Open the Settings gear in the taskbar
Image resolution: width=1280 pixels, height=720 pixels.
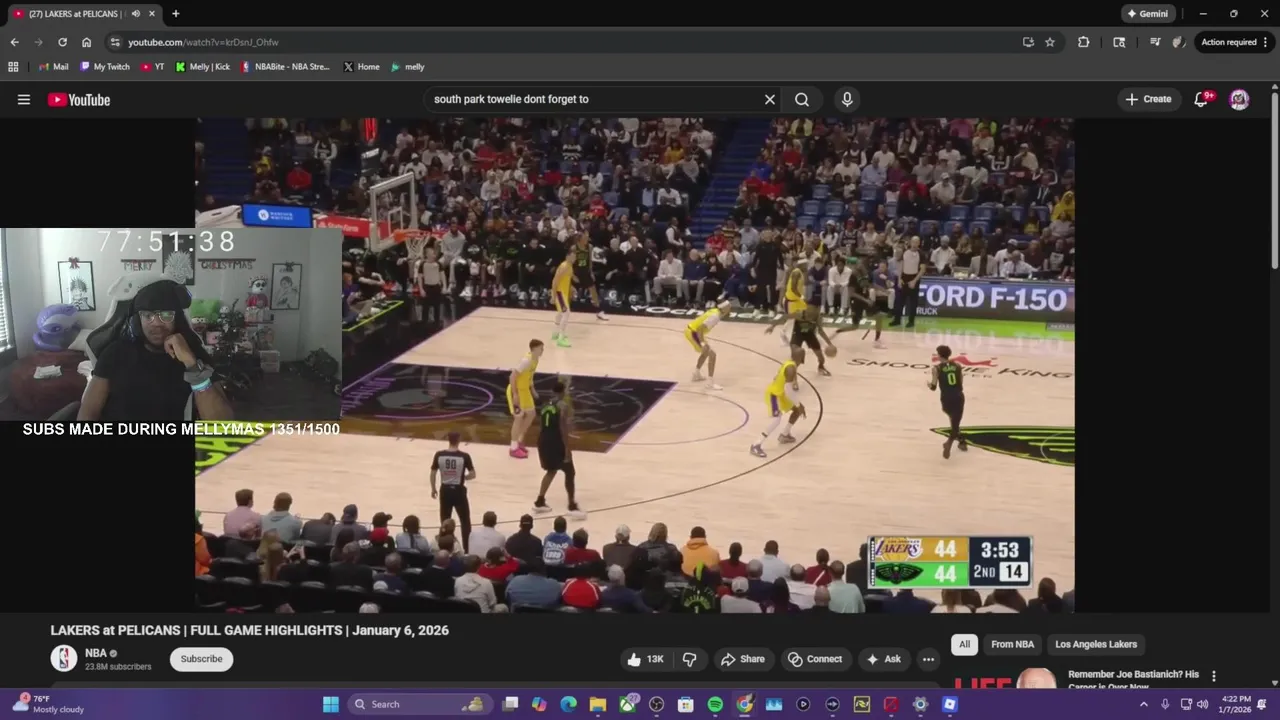point(920,704)
